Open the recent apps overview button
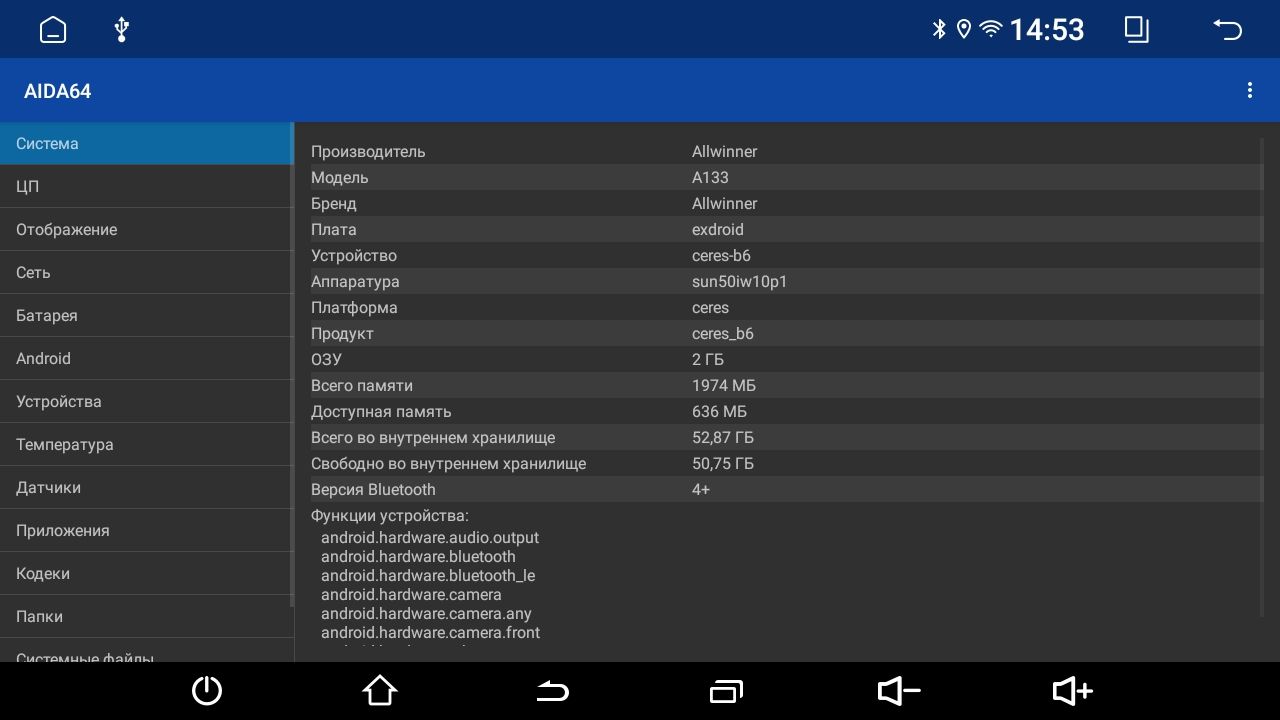This screenshot has height=720, width=1280. tap(726, 691)
